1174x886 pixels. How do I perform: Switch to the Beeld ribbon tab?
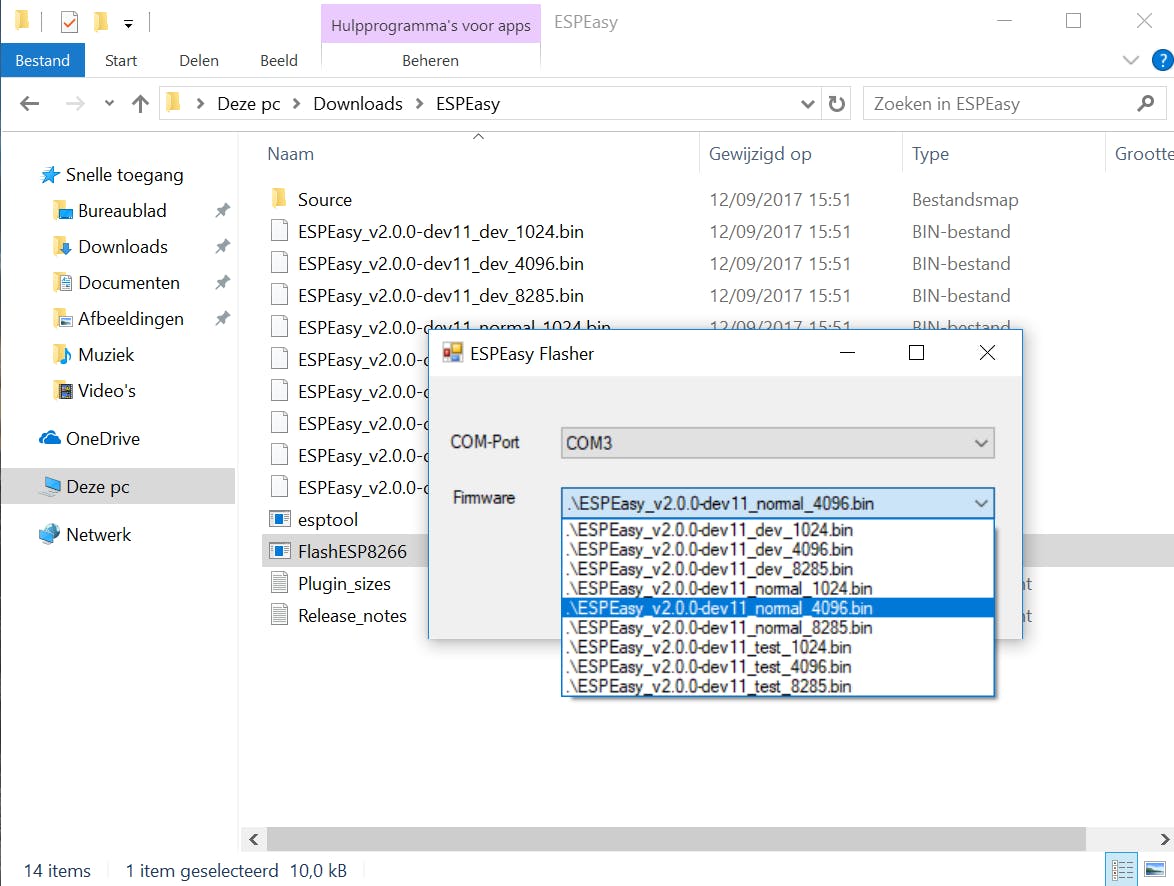click(x=278, y=60)
